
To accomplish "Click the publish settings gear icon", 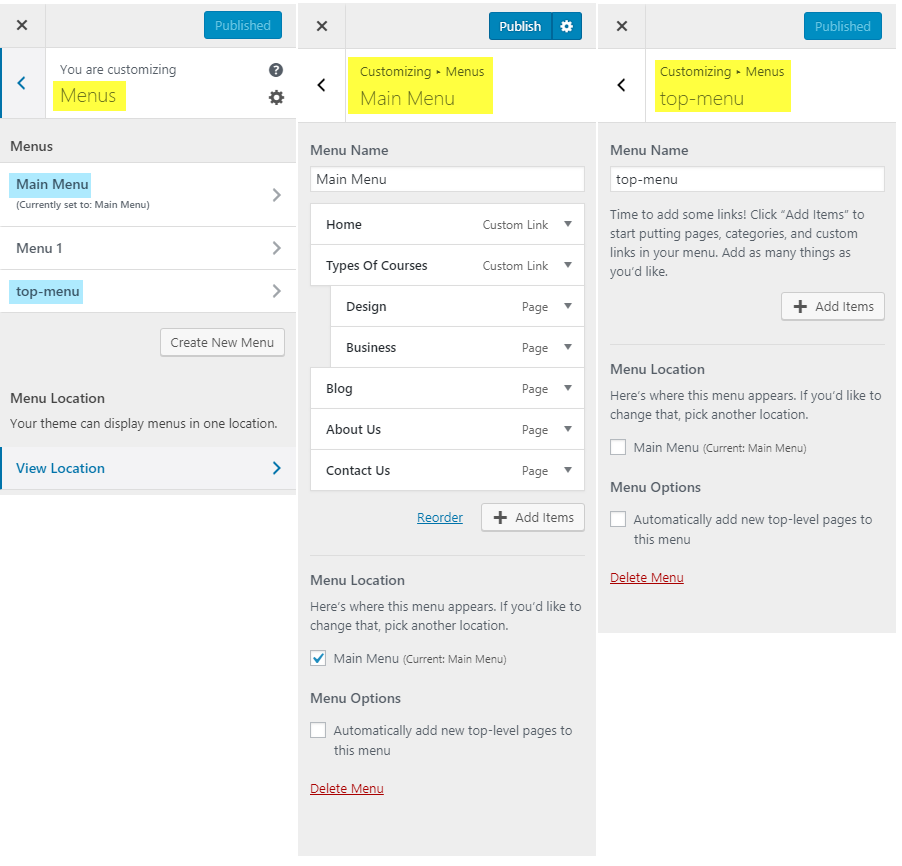I will point(567,26).
